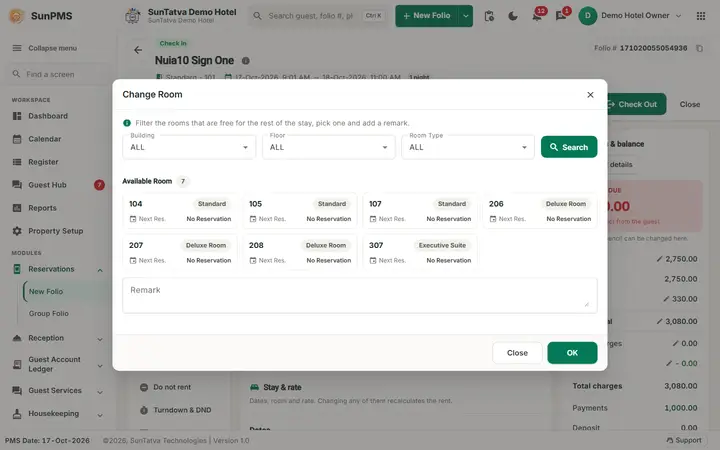720x450 pixels.
Task: Click the Dashboard sidebar icon
Action: tap(17, 116)
